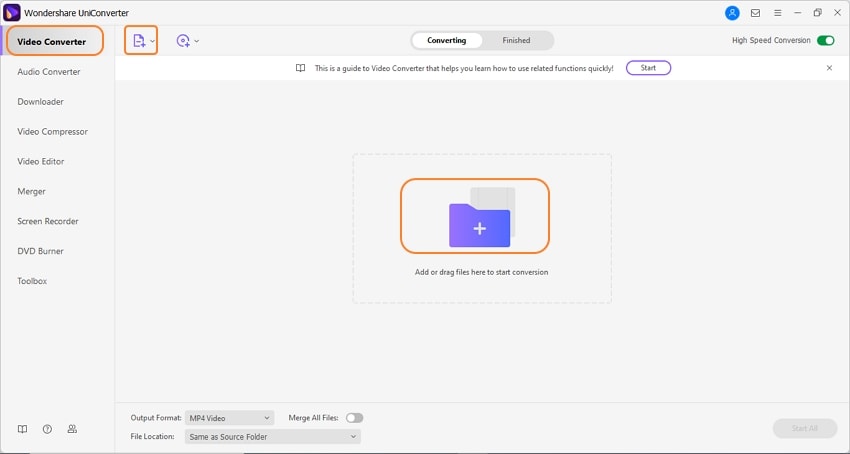Expand the Load DVD dropdown arrow
Image resolution: width=850 pixels, height=454 pixels.
[197, 41]
